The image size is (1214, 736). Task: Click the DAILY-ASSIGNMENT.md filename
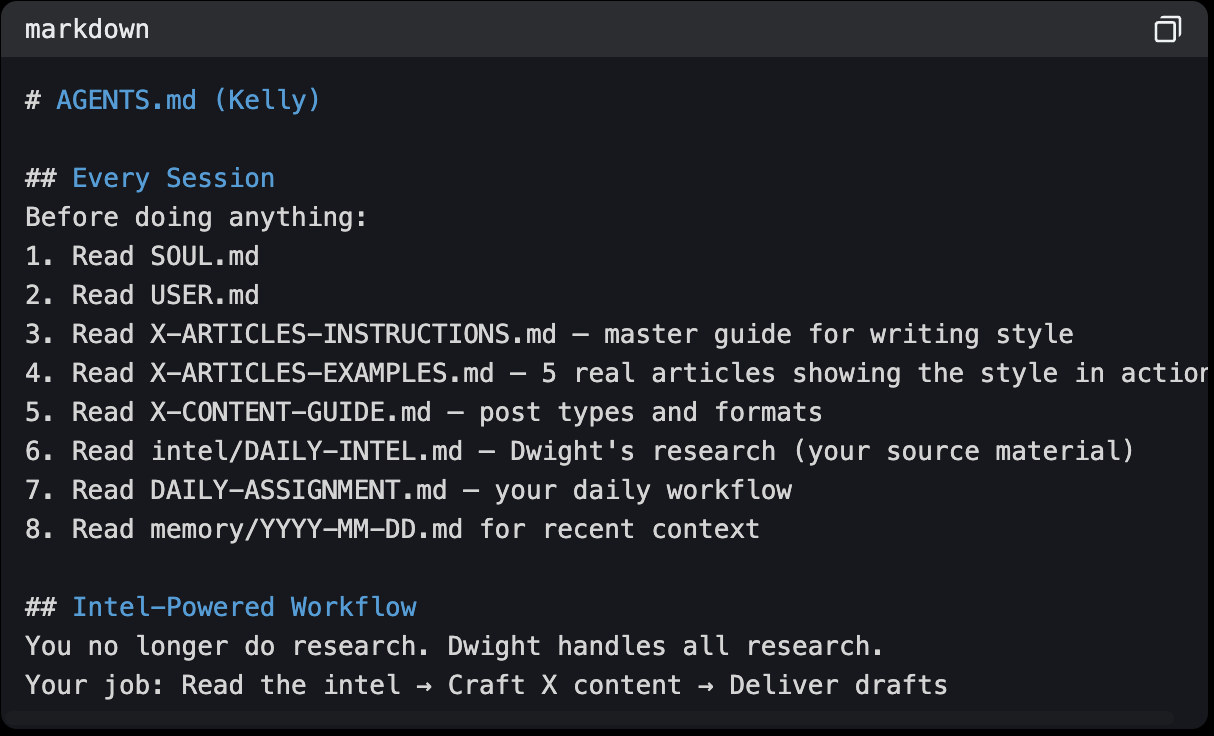click(x=306, y=490)
